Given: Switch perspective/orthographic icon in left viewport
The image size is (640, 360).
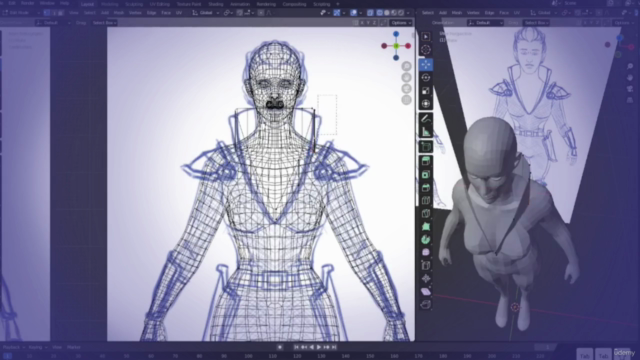Looking at the screenshot, I should pyautogui.click(x=406, y=100).
